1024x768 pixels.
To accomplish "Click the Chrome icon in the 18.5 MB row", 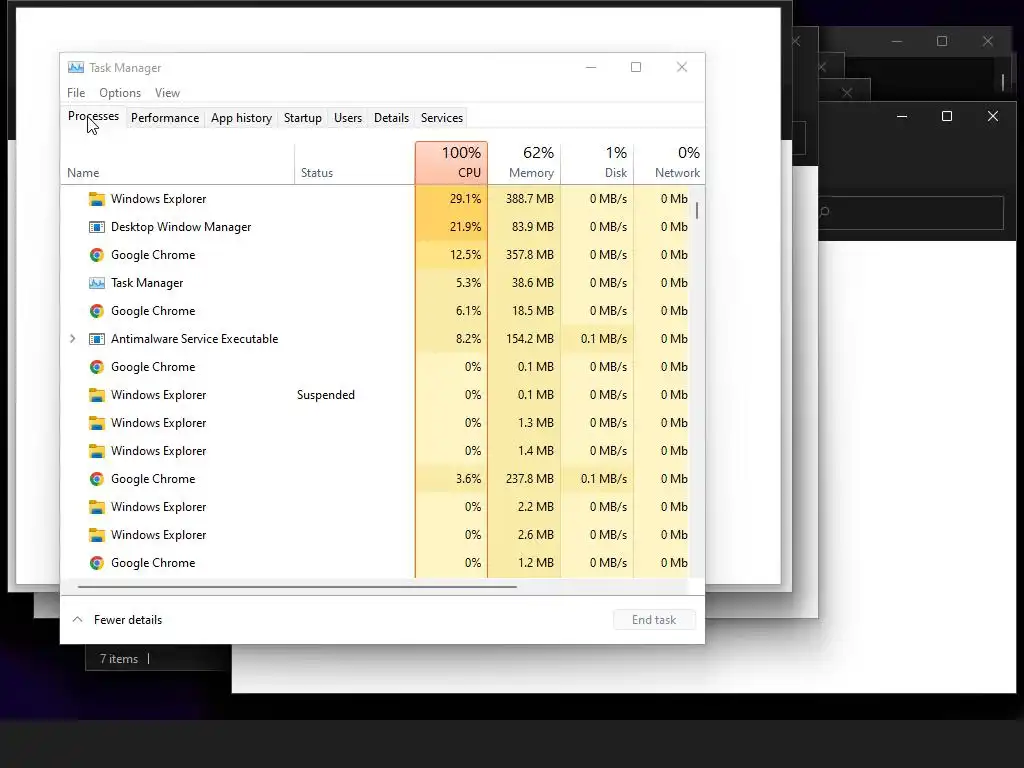I will pyautogui.click(x=97, y=311).
